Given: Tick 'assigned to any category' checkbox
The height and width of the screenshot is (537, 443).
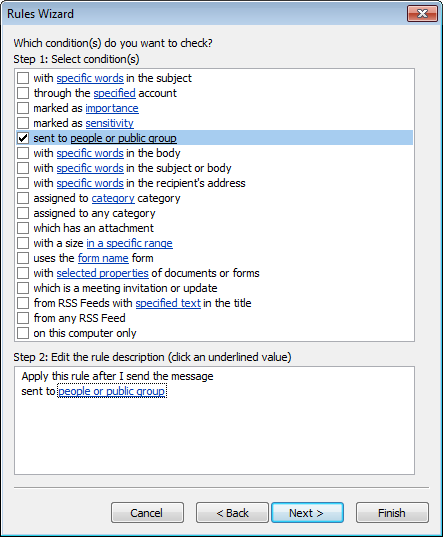Looking at the screenshot, I should tap(23, 213).
